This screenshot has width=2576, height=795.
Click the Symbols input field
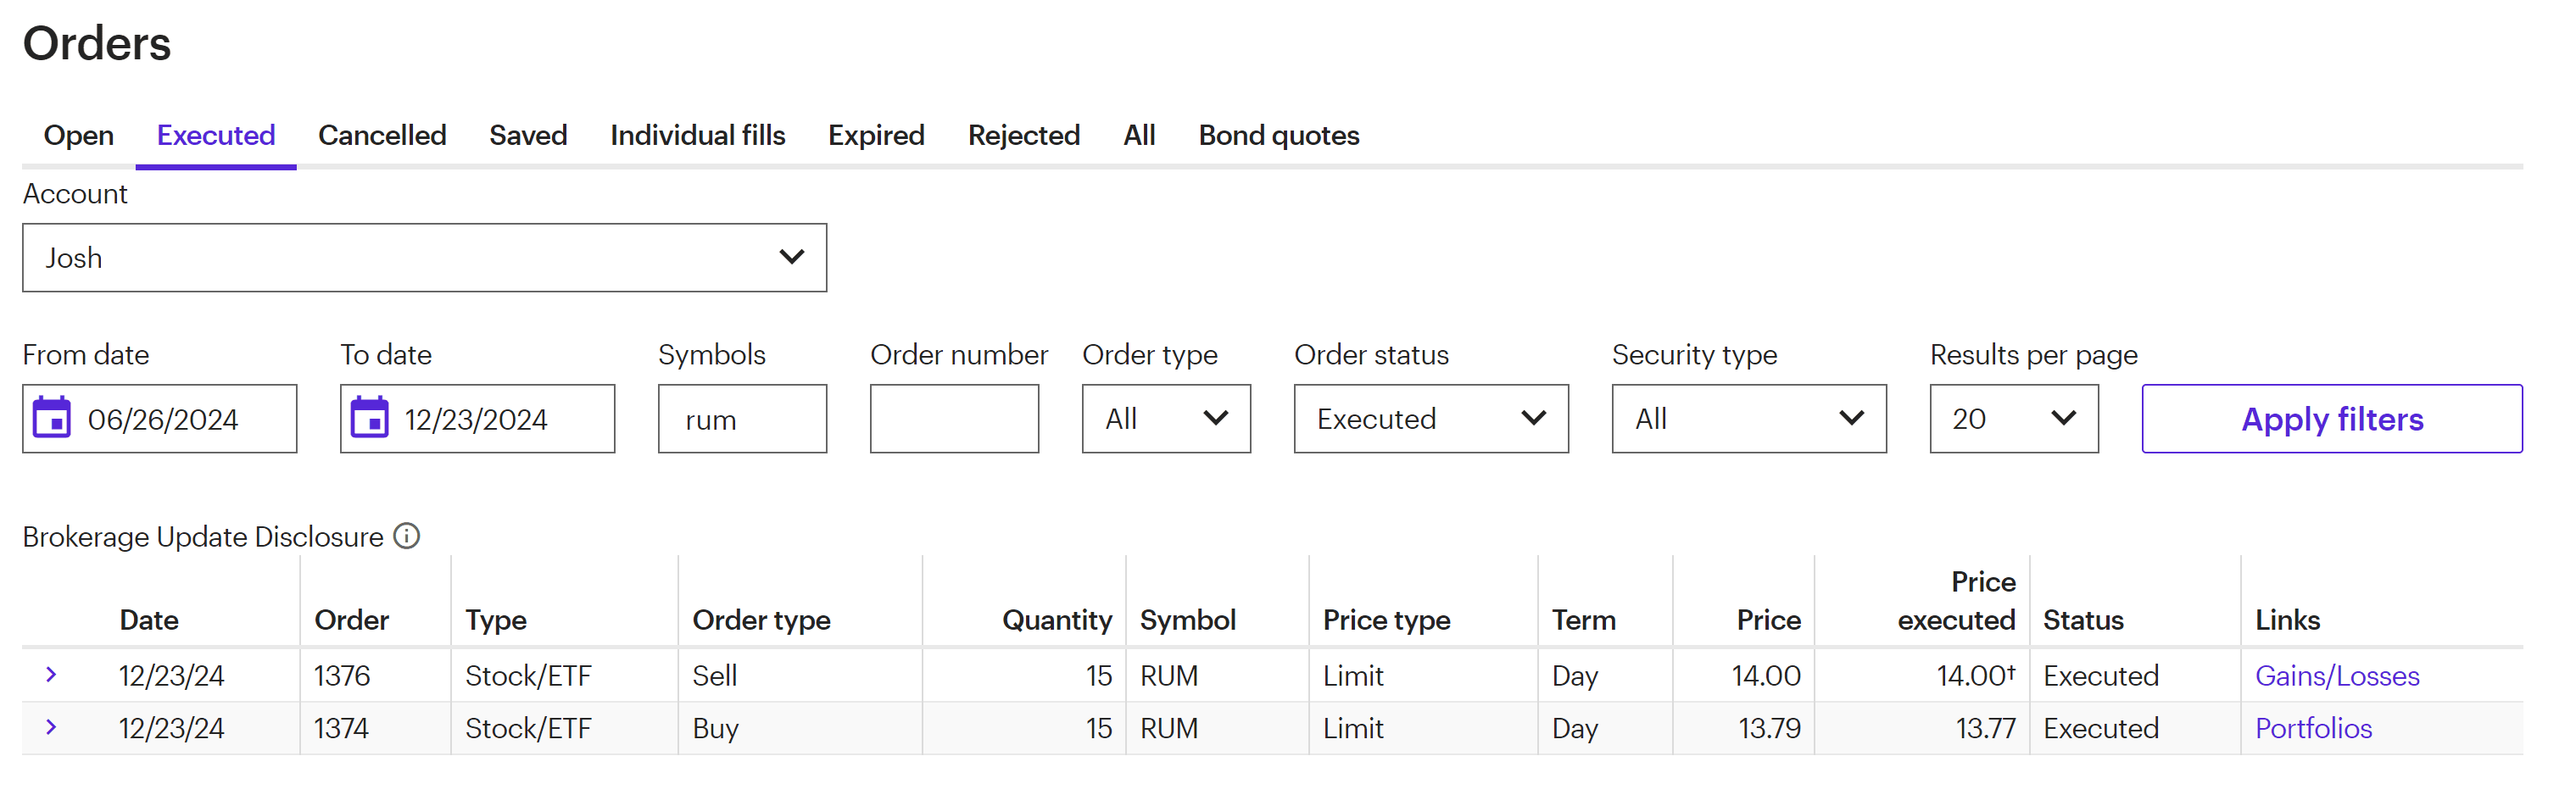click(x=742, y=418)
